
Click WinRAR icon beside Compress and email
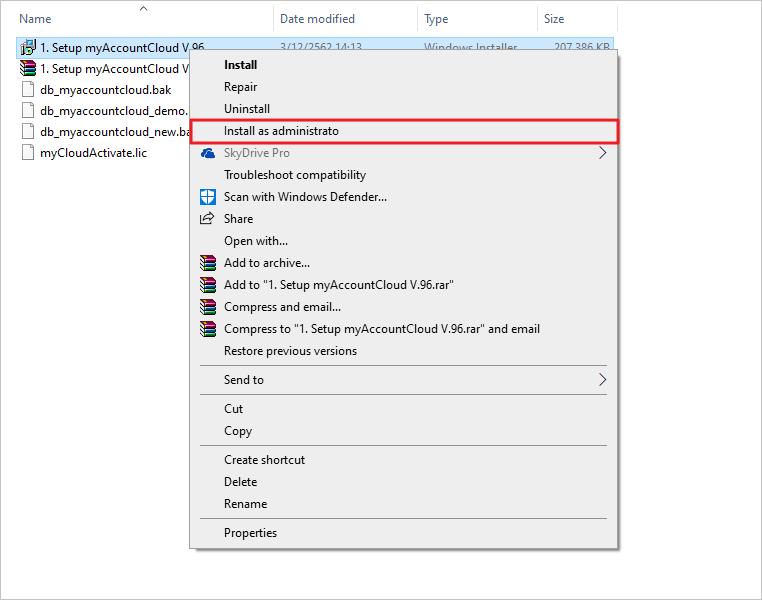[x=208, y=307]
